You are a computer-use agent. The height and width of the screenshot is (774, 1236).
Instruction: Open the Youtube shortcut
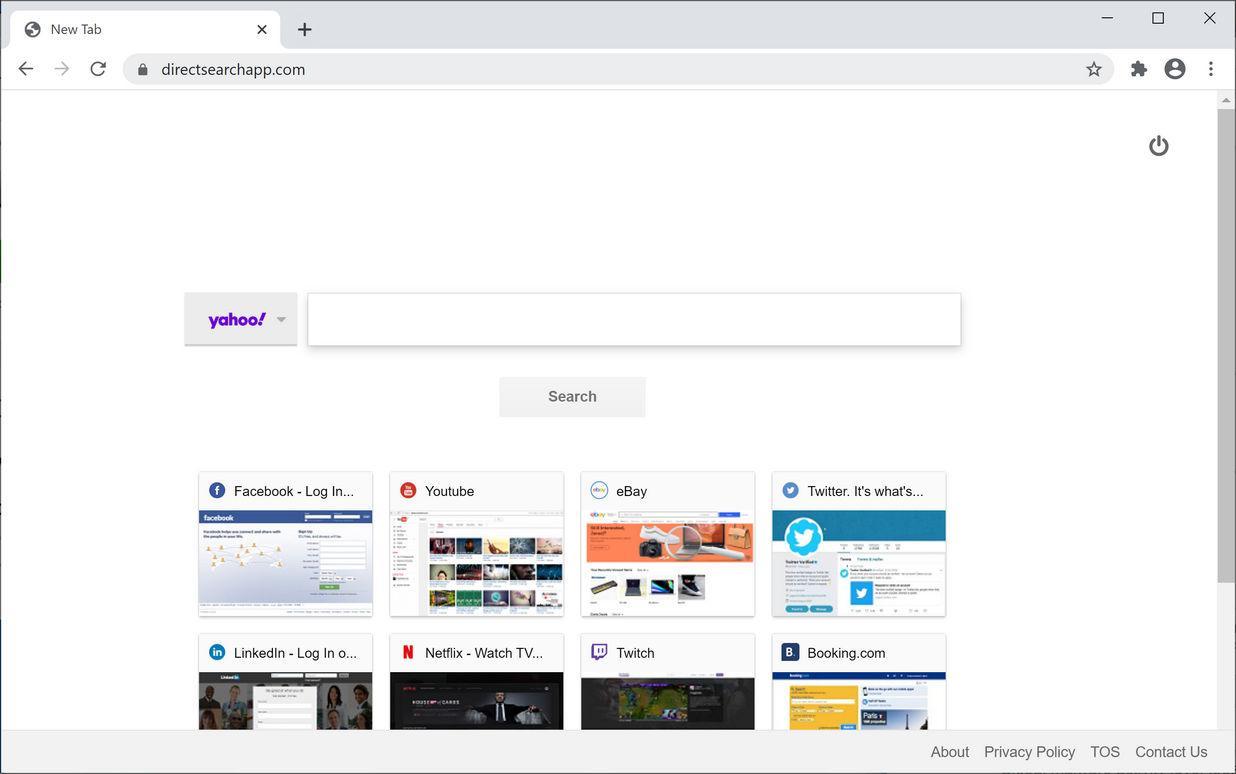(408, 490)
